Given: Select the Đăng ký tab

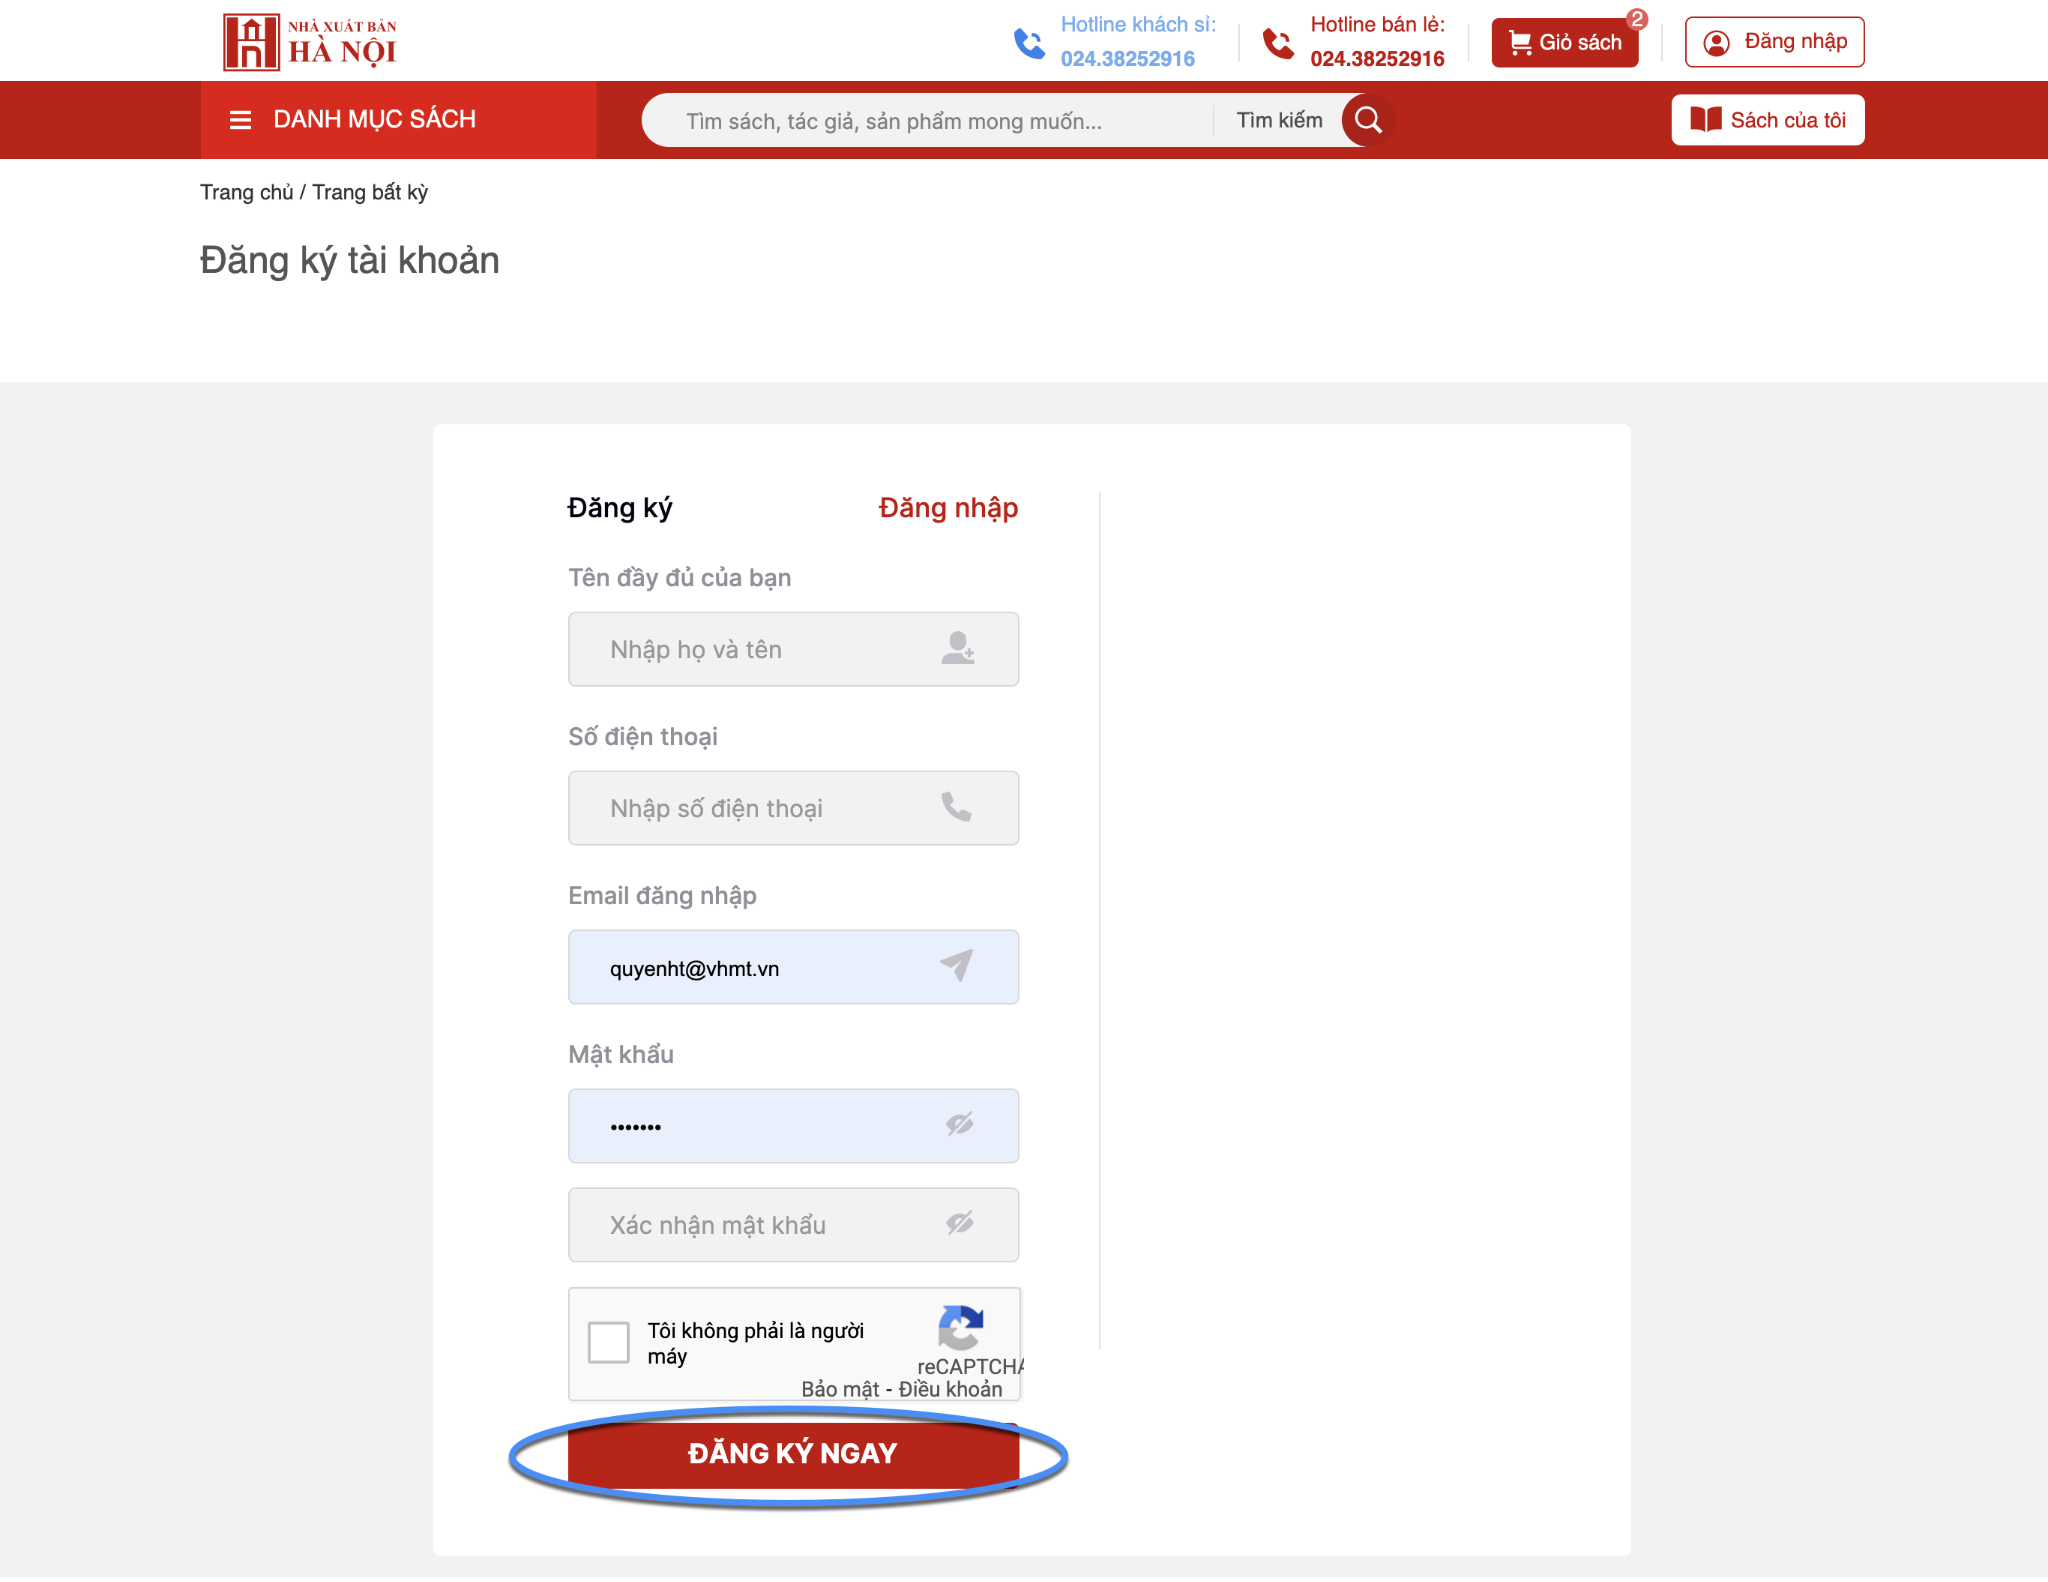Looking at the screenshot, I should (x=620, y=508).
